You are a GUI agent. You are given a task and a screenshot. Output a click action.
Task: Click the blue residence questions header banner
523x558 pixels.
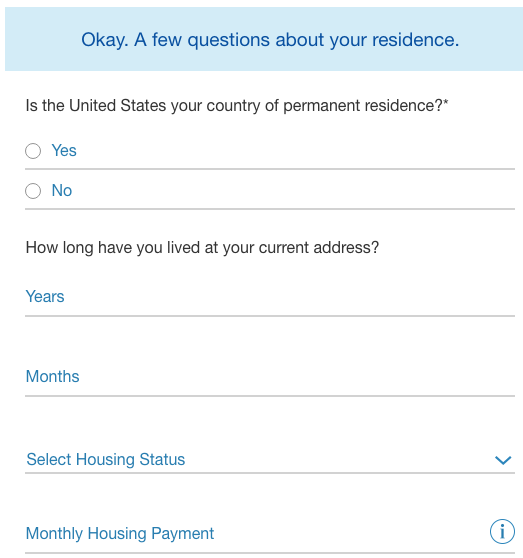click(264, 39)
